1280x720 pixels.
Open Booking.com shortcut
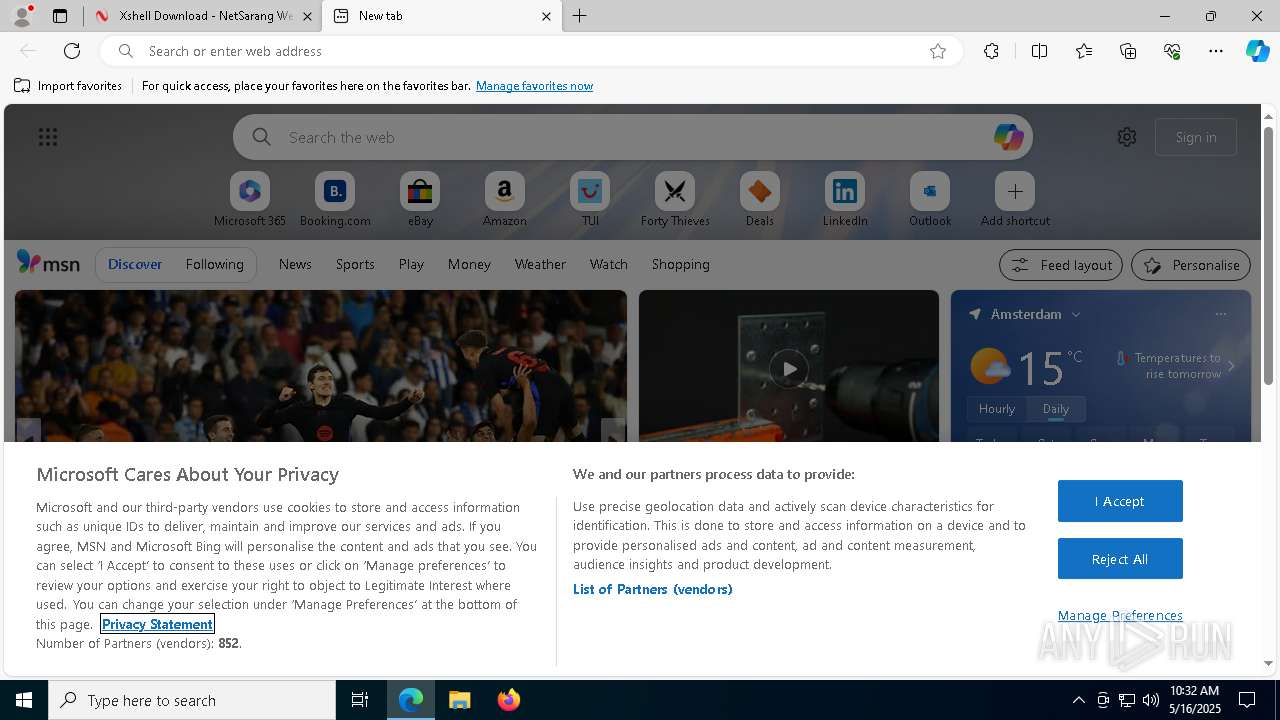(x=335, y=200)
